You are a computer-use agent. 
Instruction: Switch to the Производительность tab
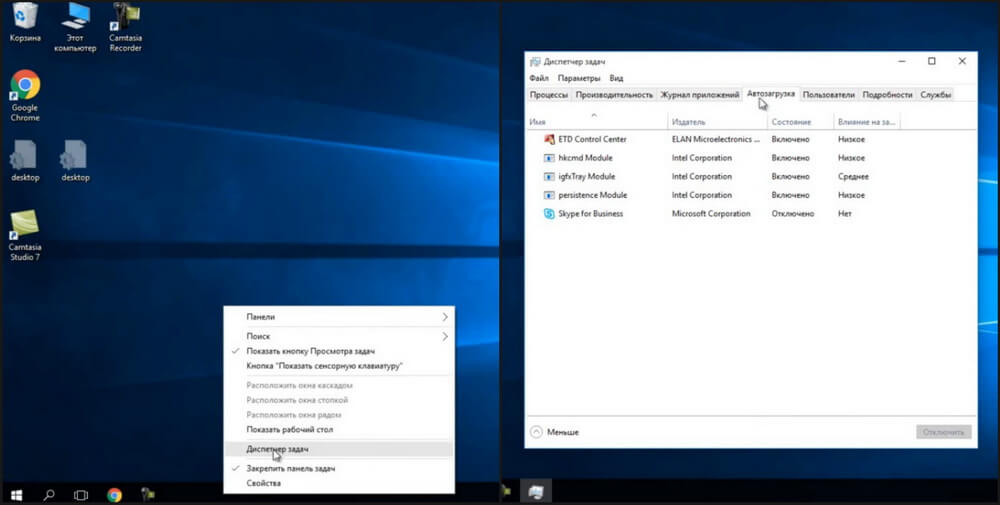click(614, 95)
